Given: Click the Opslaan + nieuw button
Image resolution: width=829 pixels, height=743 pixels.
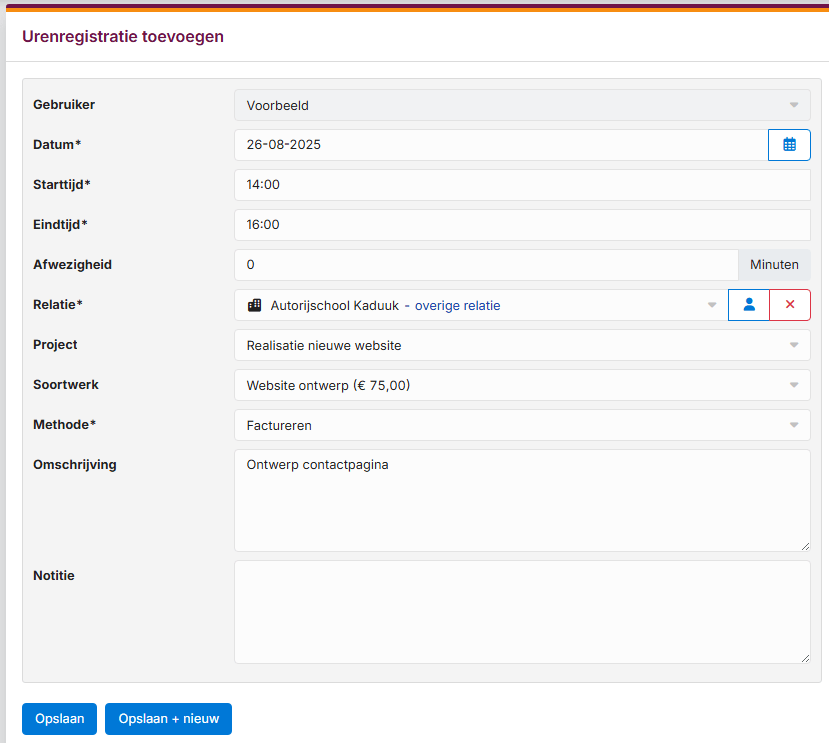Looking at the screenshot, I should 169,719.
